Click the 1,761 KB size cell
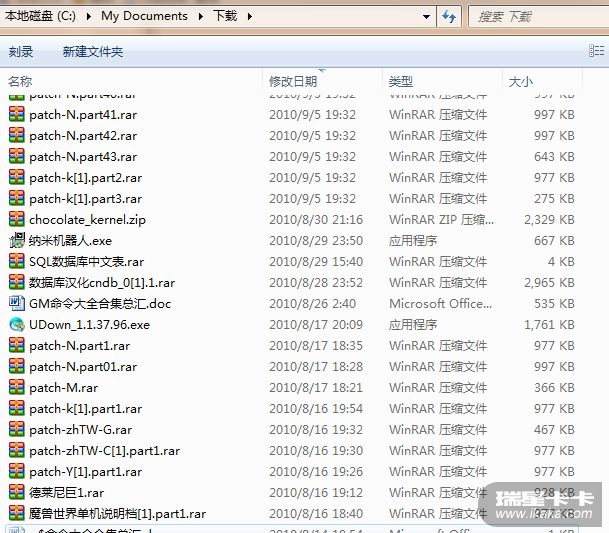 click(549, 325)
